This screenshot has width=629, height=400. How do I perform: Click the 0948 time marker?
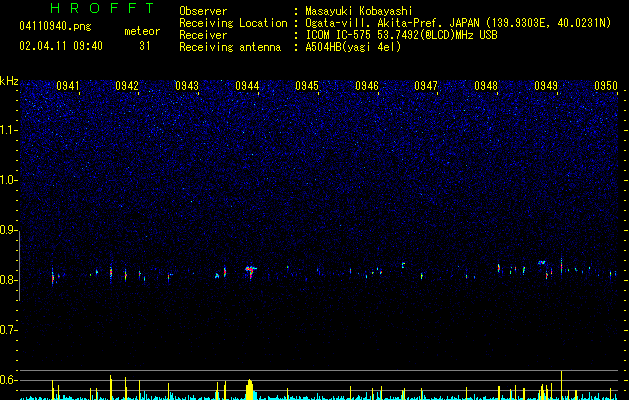486,86
